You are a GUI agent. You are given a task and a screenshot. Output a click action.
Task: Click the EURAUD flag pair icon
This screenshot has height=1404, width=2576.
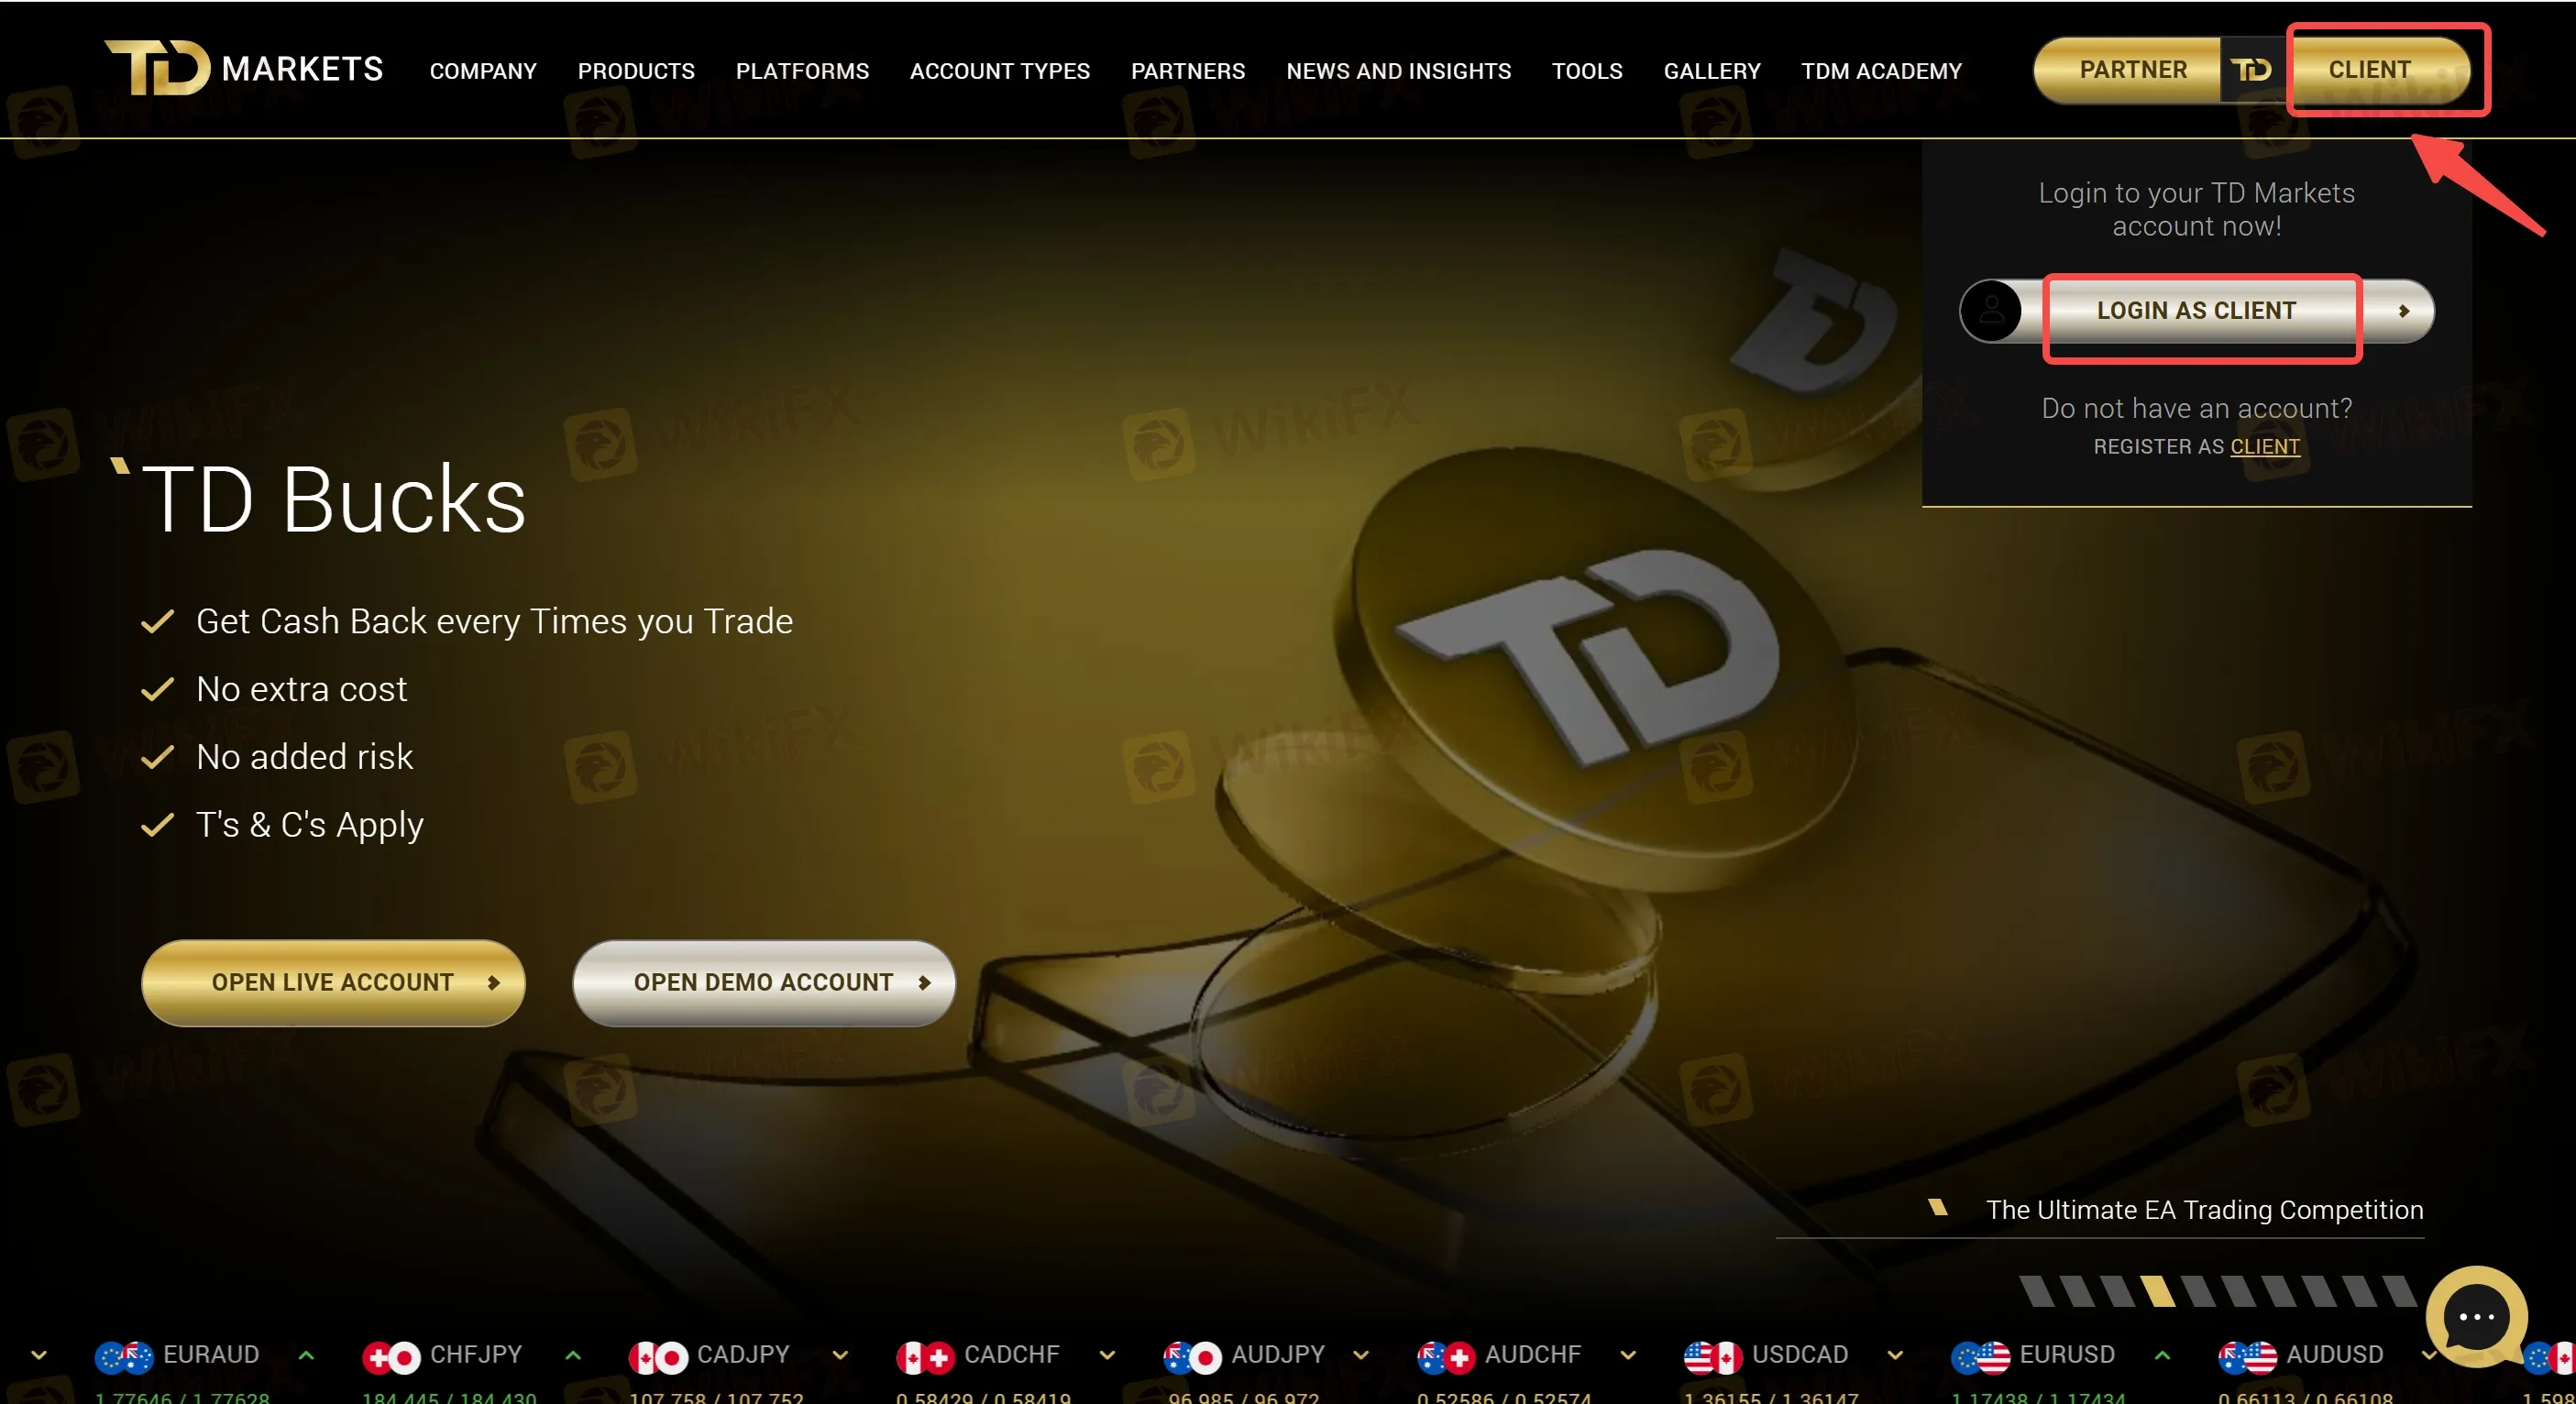pos(124,1356)
